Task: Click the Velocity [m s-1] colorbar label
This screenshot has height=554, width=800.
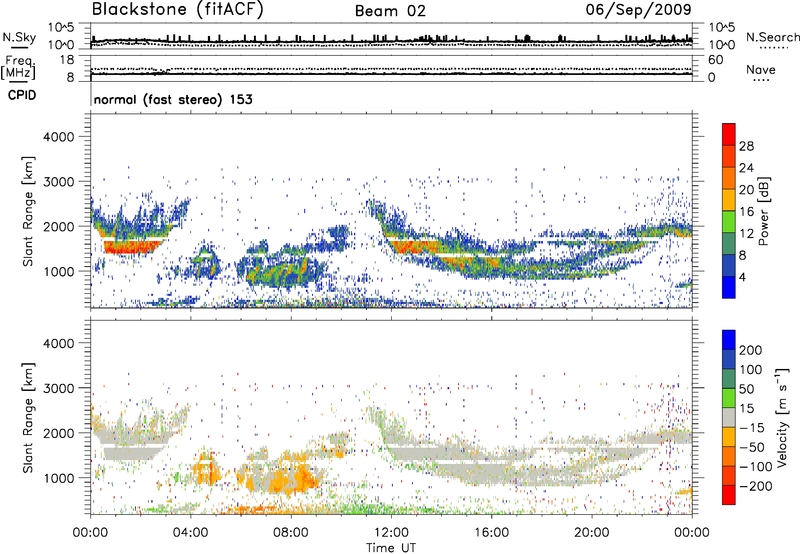Action: 782,417
